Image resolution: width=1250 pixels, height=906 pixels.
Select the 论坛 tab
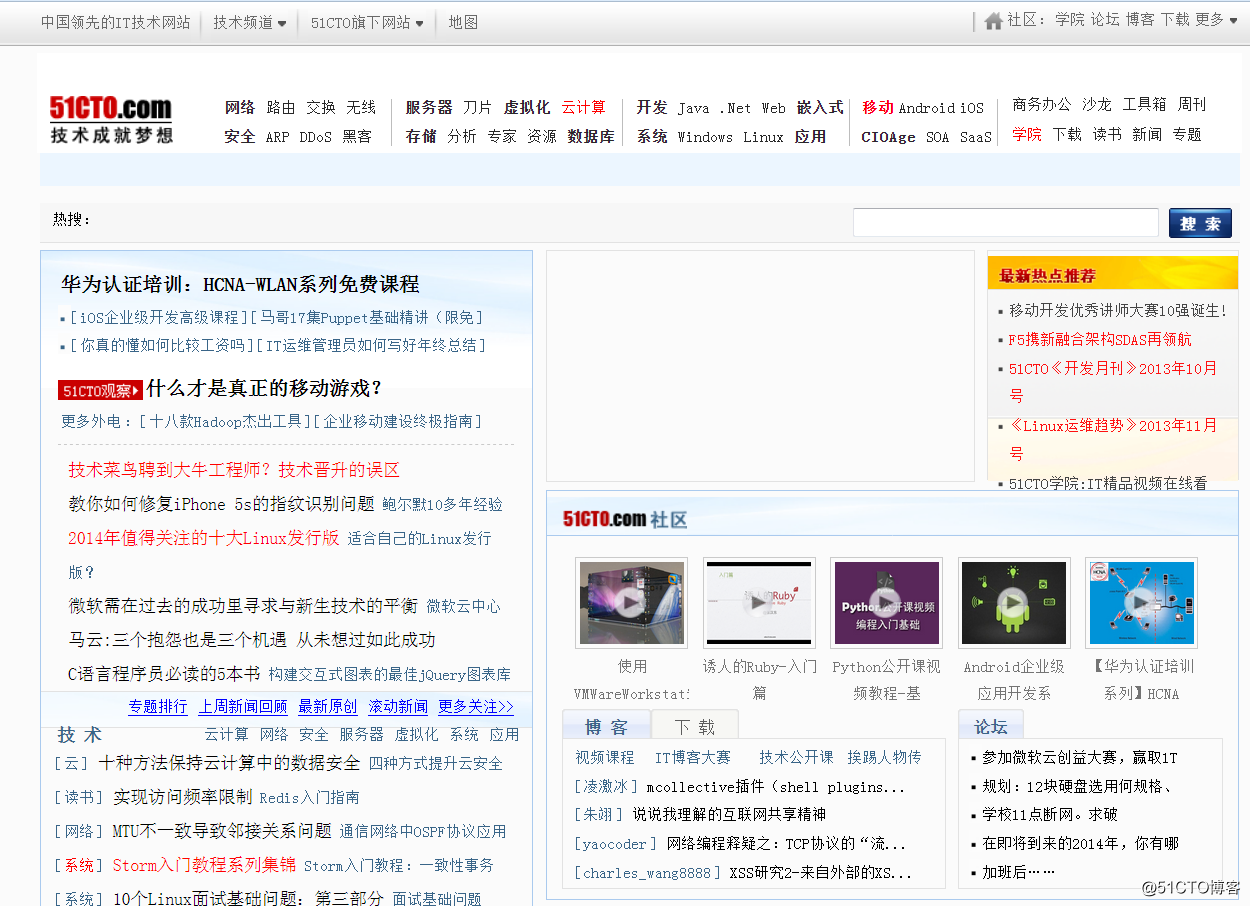point(991,726)
